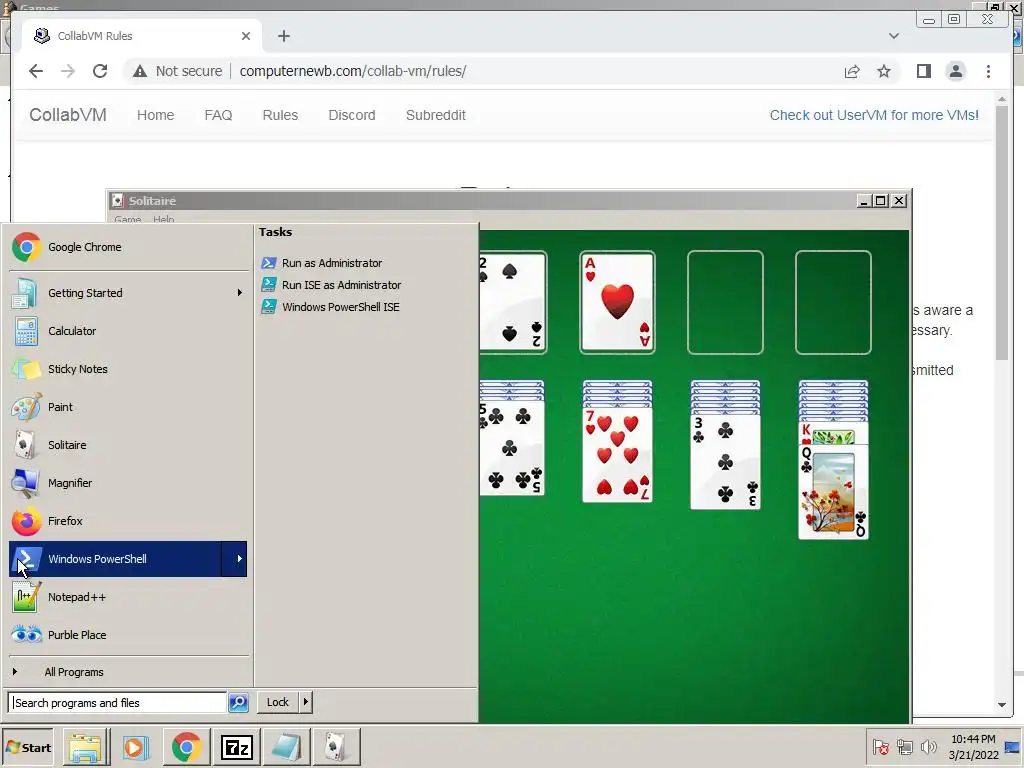Select the Queen of Clubs card
Viewport: 1024px width, 768px height.
(x=833, y=491)
